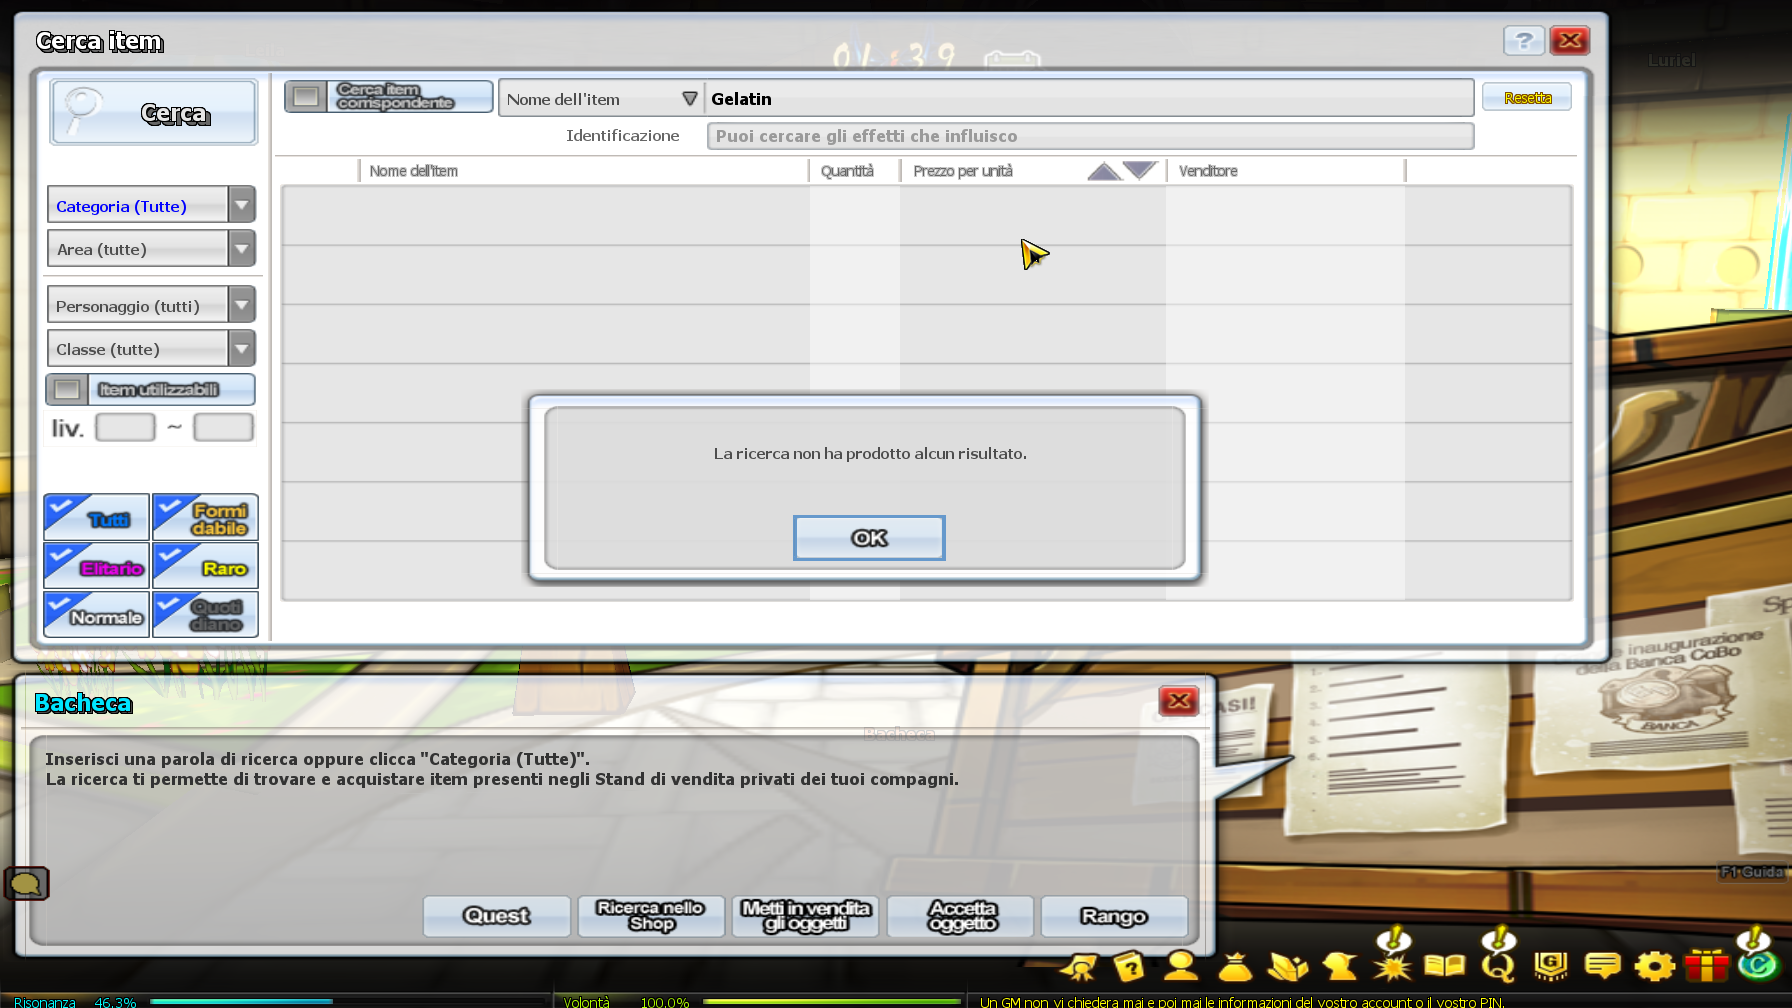
Task: Open the character profile icon in bottom bar
Action: [1181, 966]
